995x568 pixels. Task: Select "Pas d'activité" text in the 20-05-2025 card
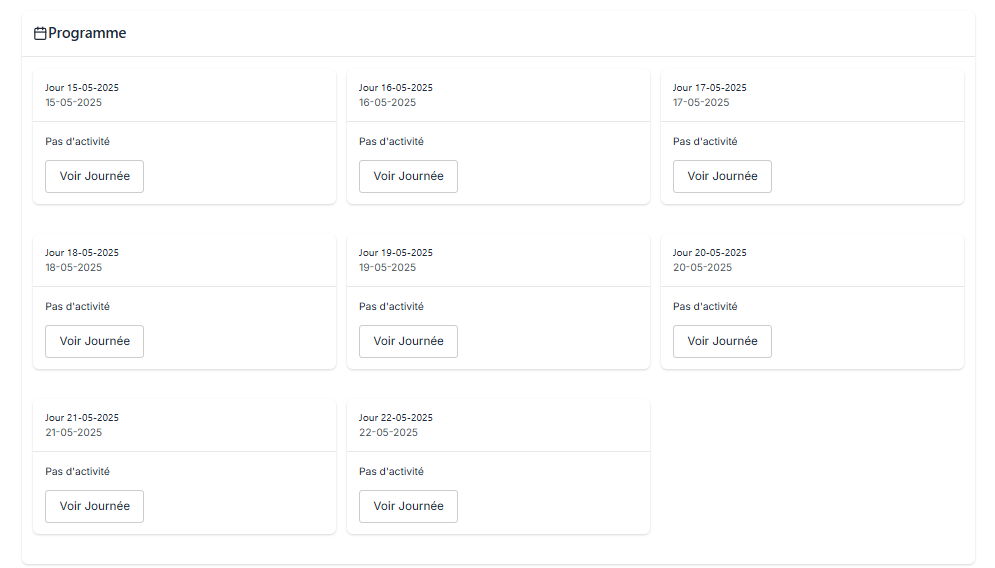pyautogui.click(x=705, y=307)
